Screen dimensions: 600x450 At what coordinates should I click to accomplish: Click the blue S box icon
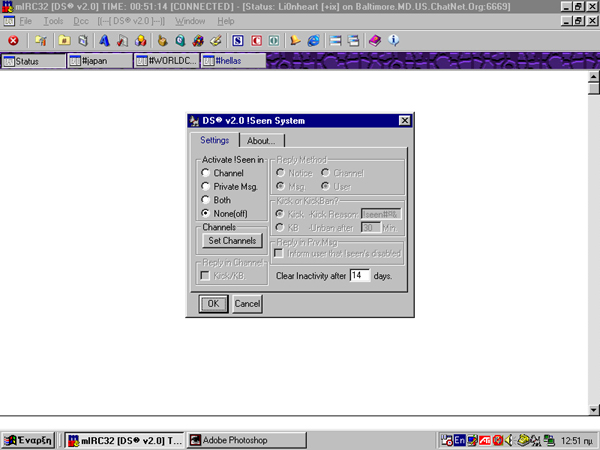(238, 40)
